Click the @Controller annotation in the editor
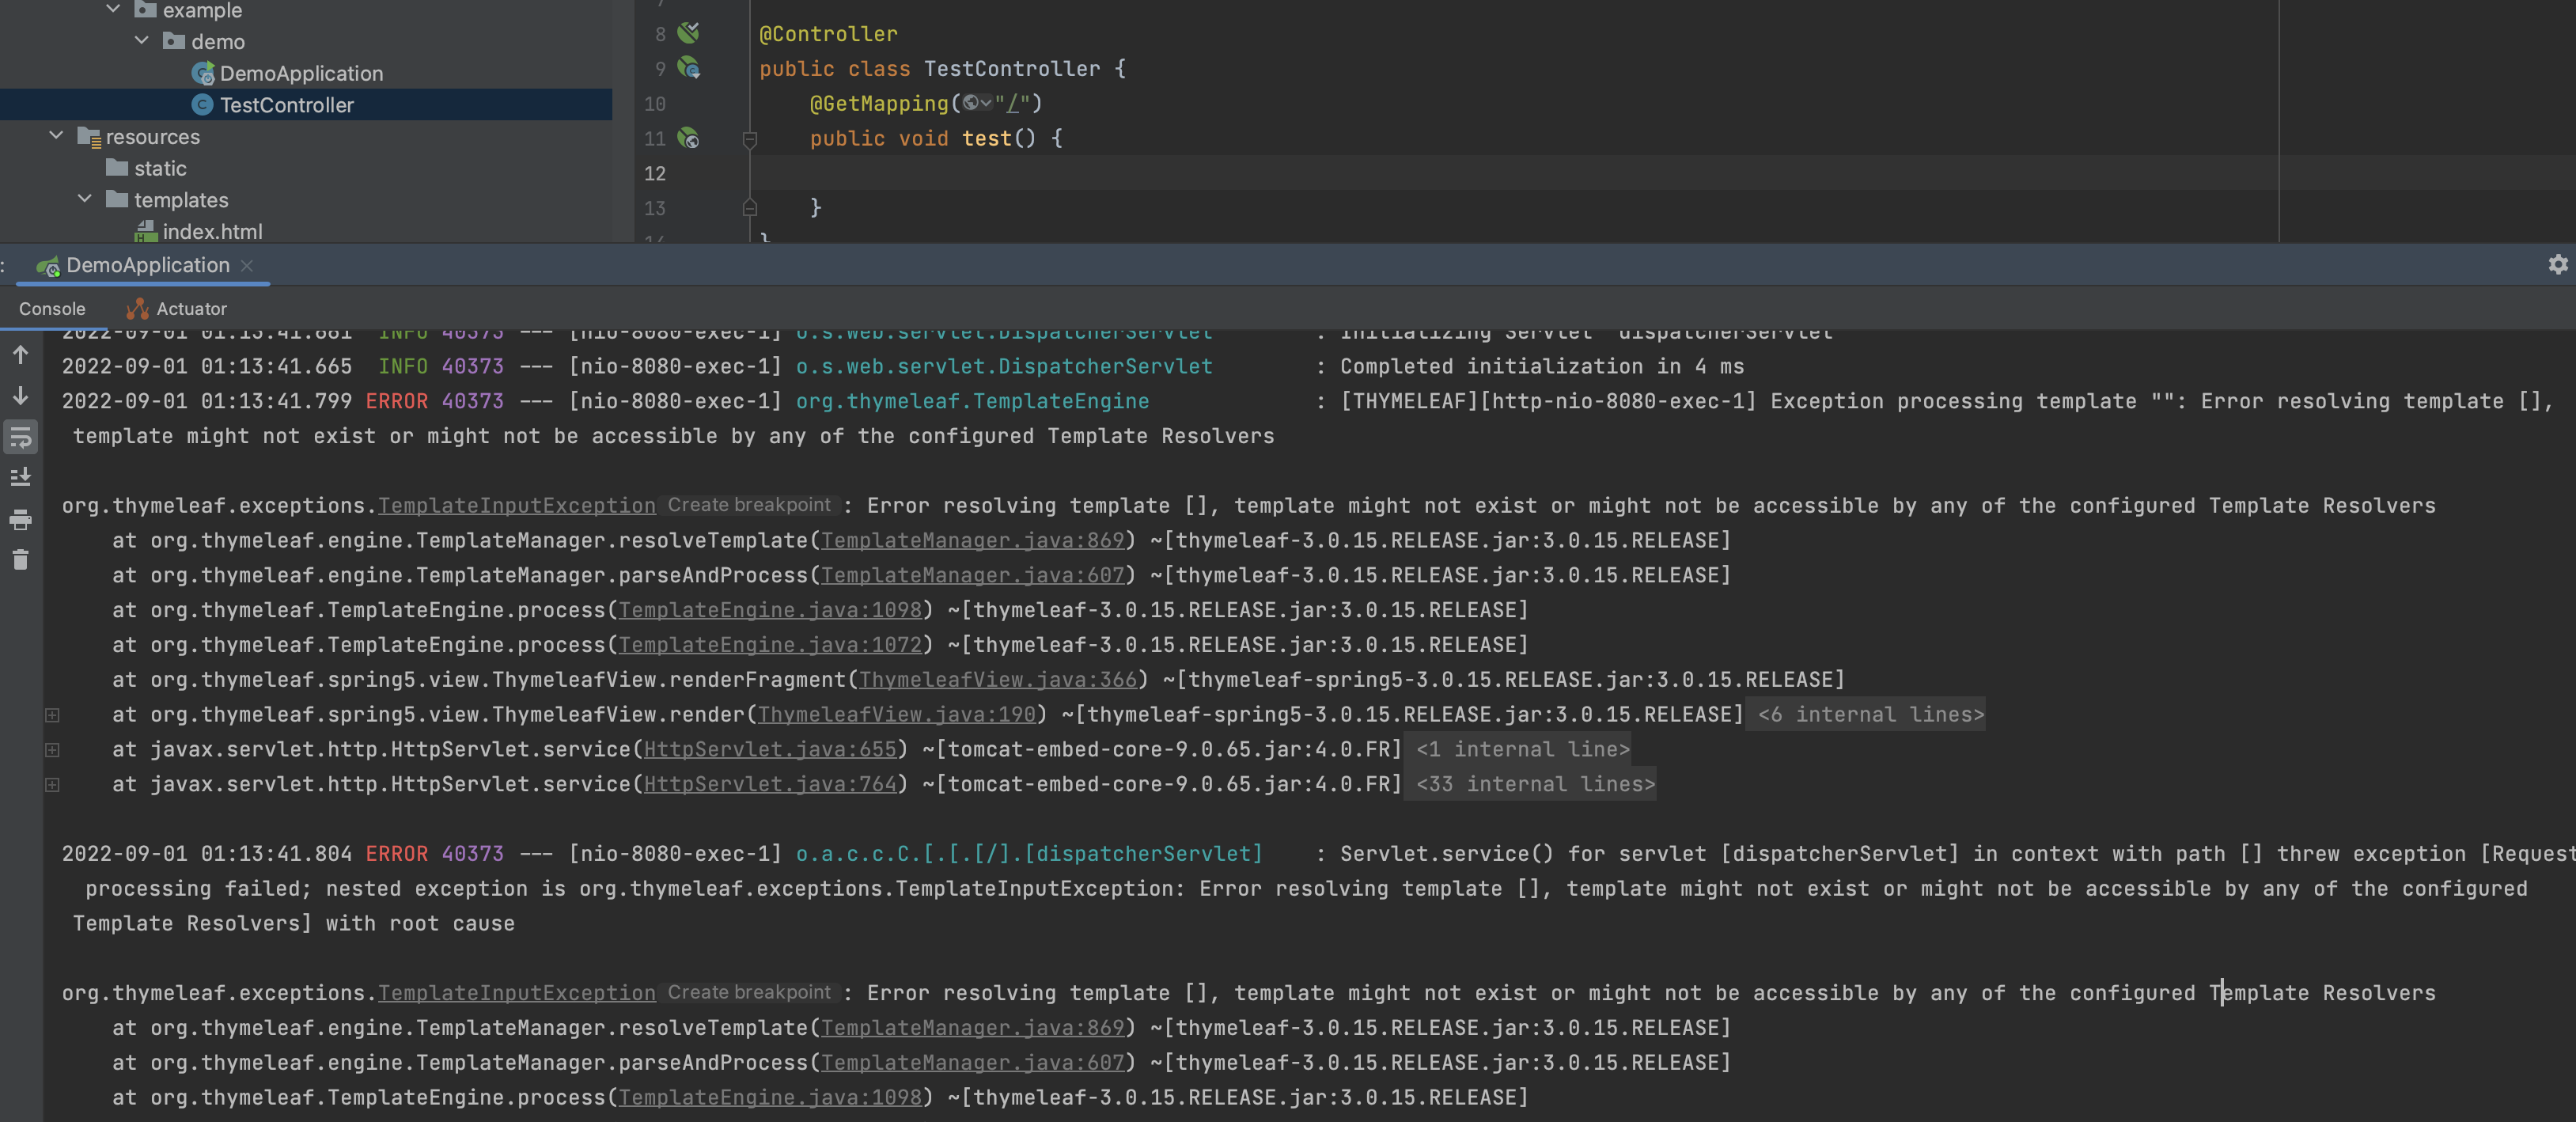The width and height of the screenshot is (2576, 1122). click(x=828, y=34)
